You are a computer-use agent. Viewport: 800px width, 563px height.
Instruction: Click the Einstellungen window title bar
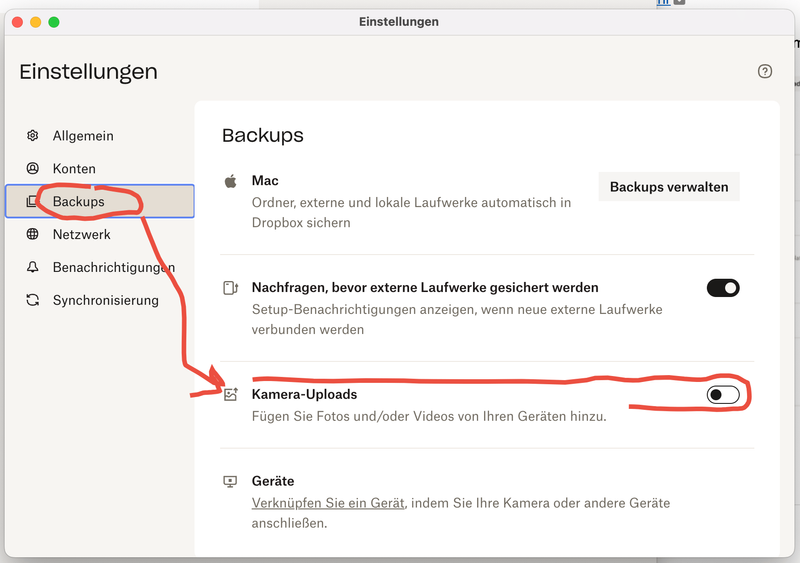point(398,21)
